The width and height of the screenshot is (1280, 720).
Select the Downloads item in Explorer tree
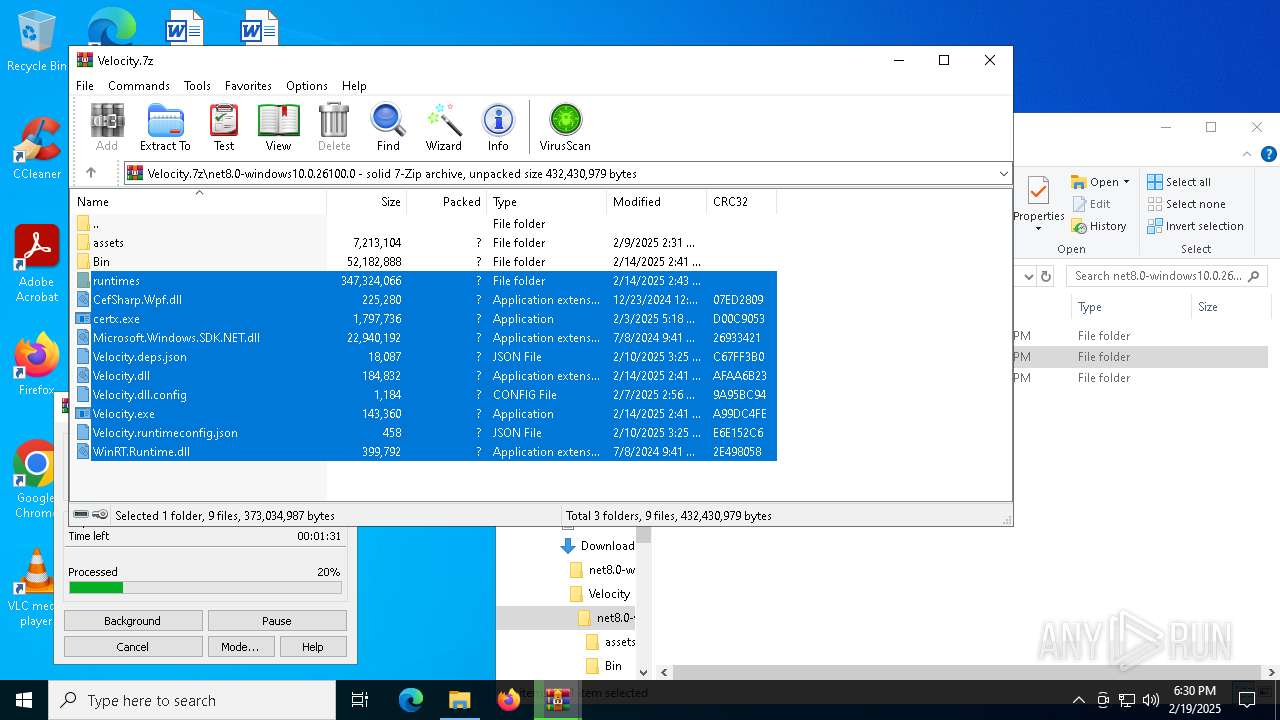click(x=597, y=546)
